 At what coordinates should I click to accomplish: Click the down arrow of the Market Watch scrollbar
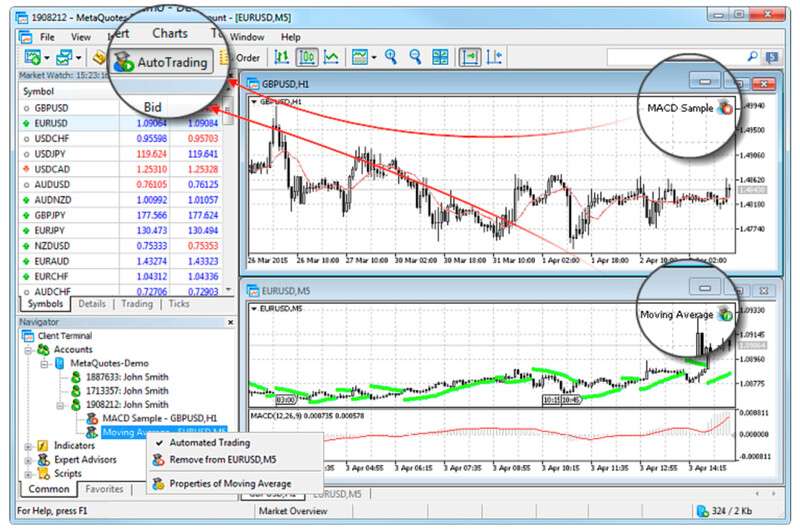click(x=229, y=289)
